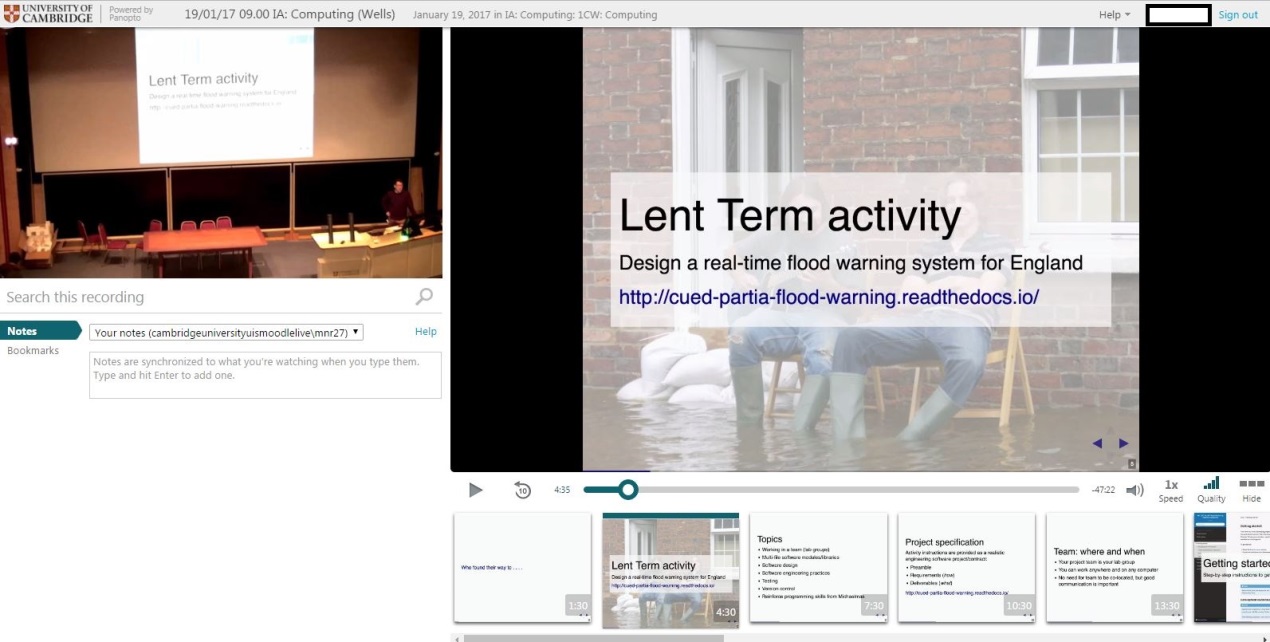The height and width of the screenshot is (642, 1270).
Task: Go to next slide arrow in video
Action: (x=1124, y=443)
